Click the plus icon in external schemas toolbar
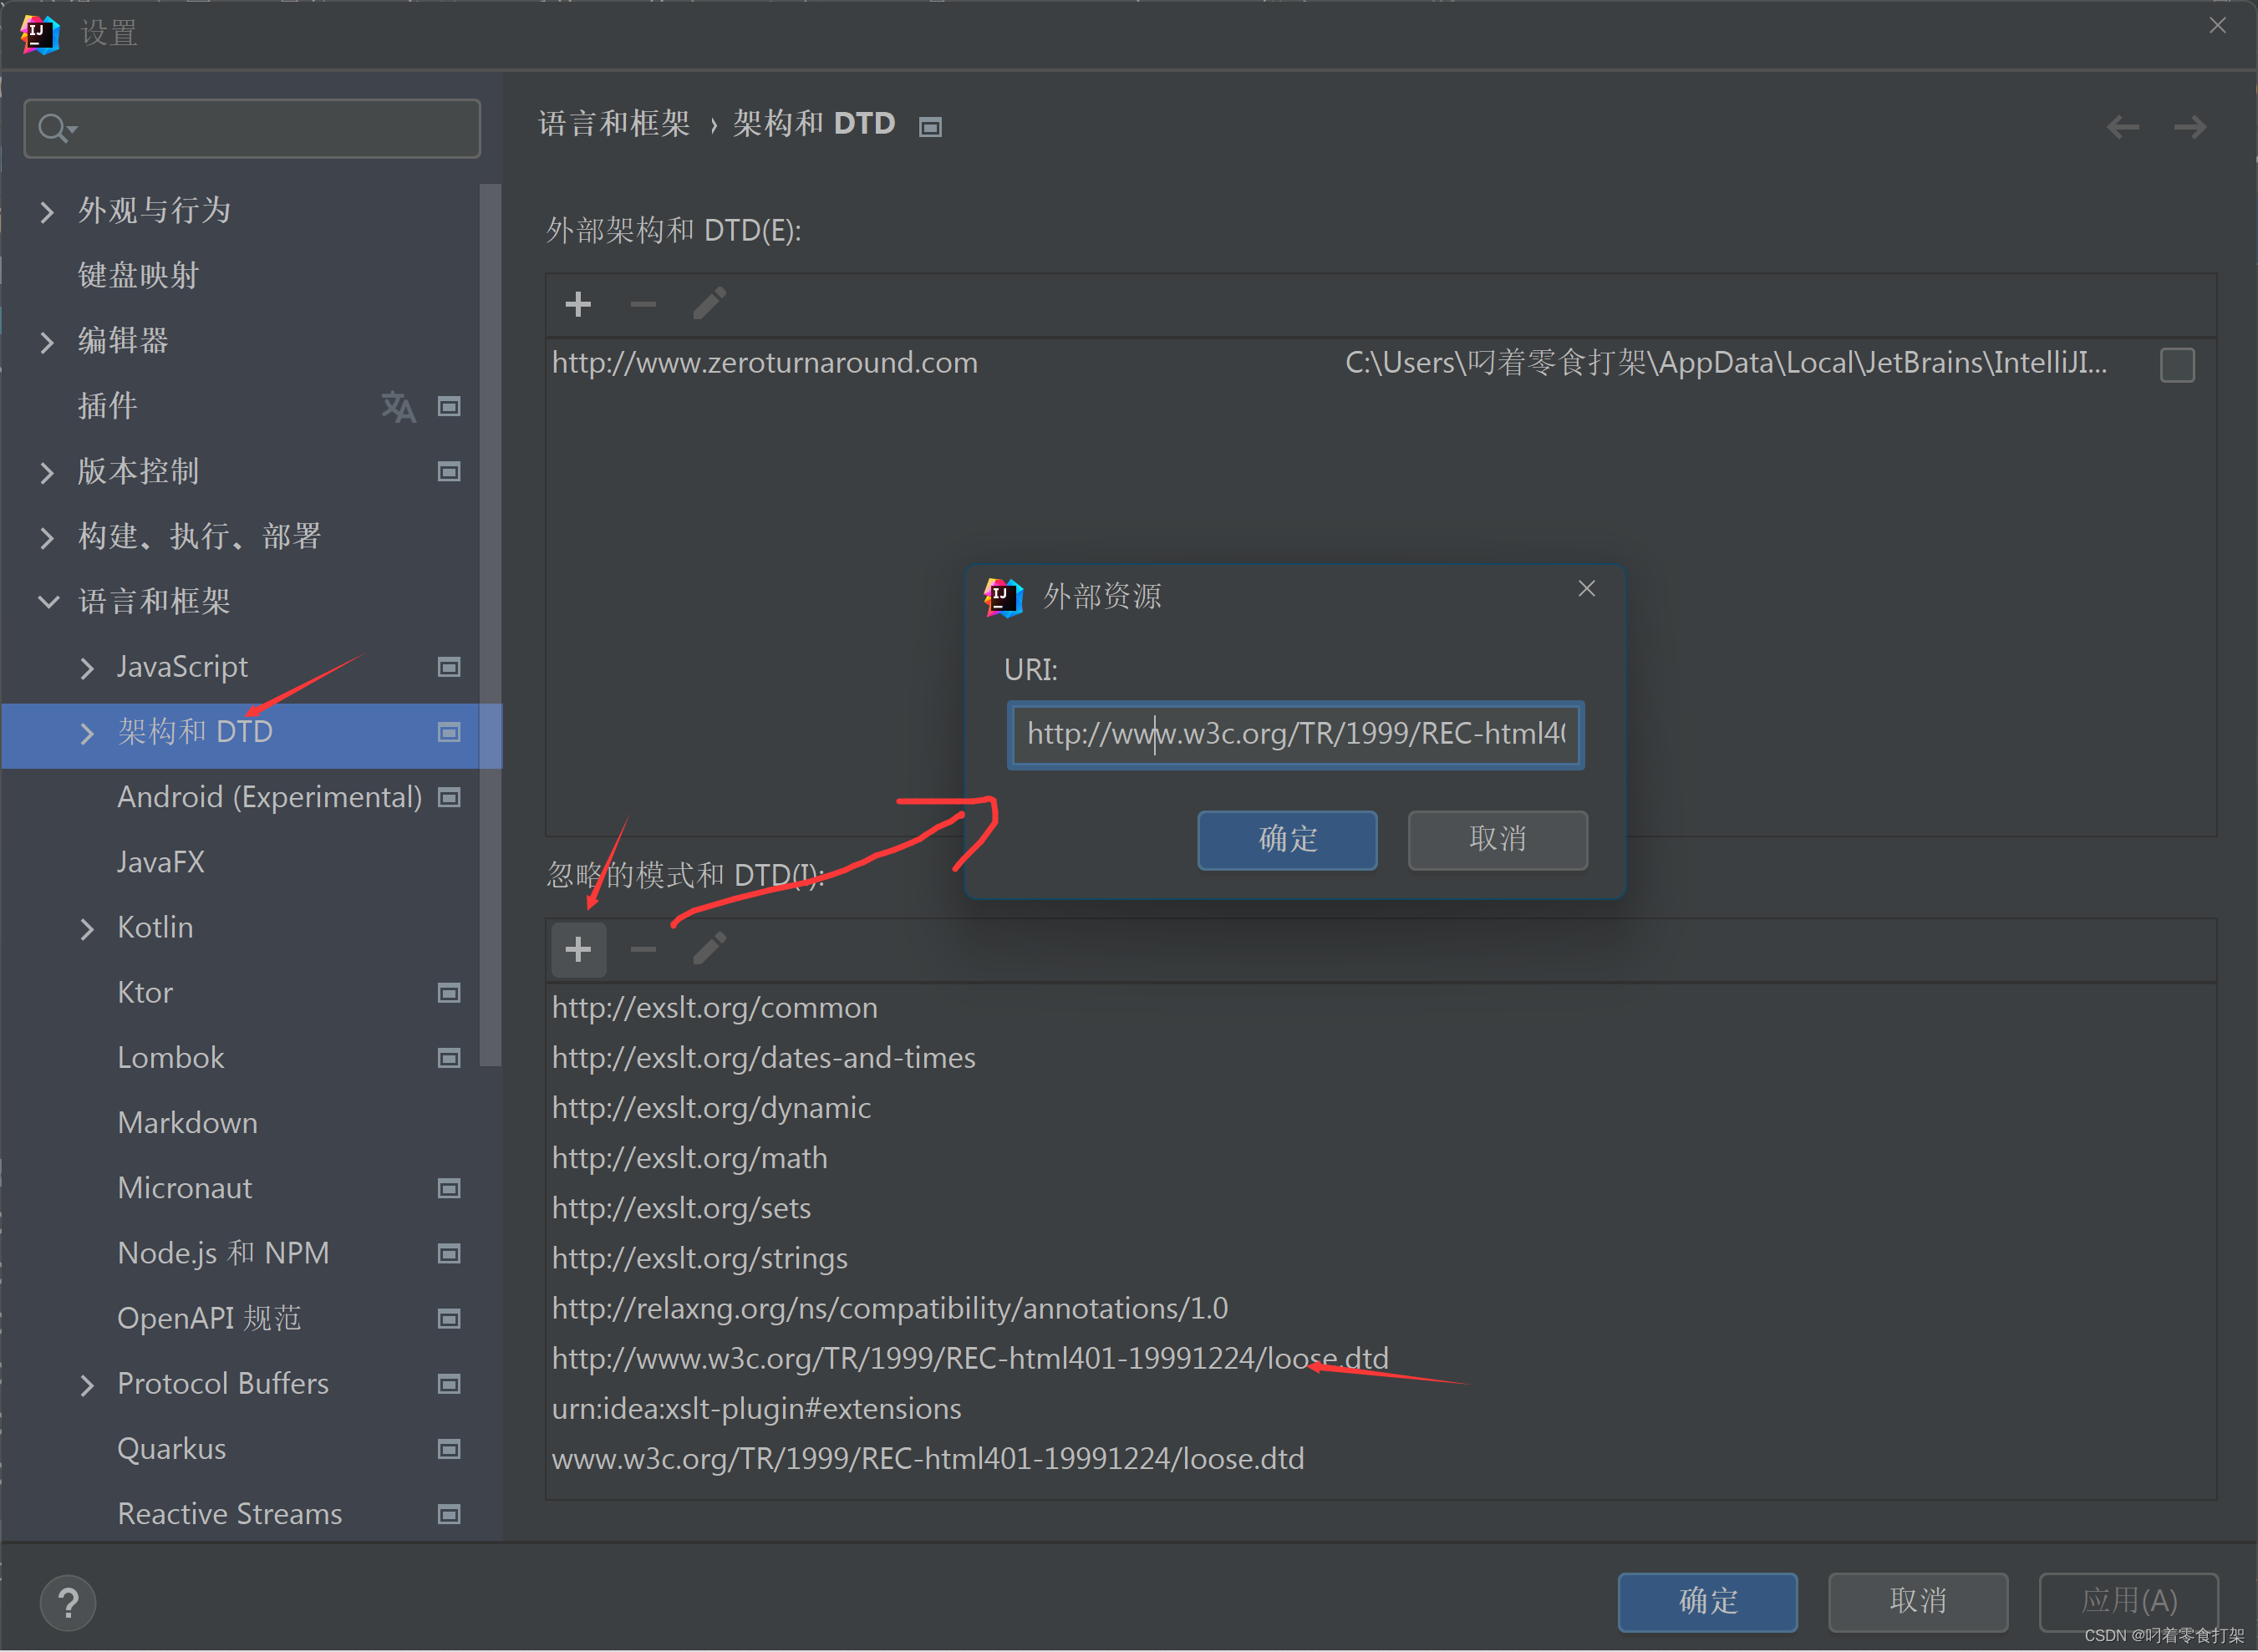This screenshot has height=1652, width=2258. pos(578,304)
